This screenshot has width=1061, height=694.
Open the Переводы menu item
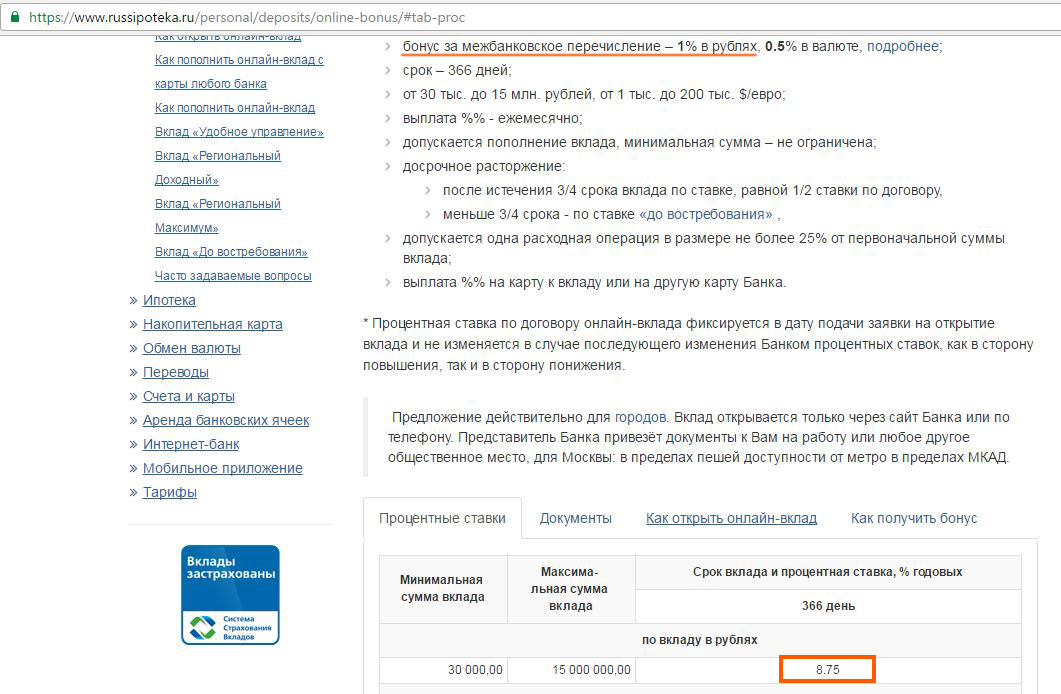pos(175,372)
